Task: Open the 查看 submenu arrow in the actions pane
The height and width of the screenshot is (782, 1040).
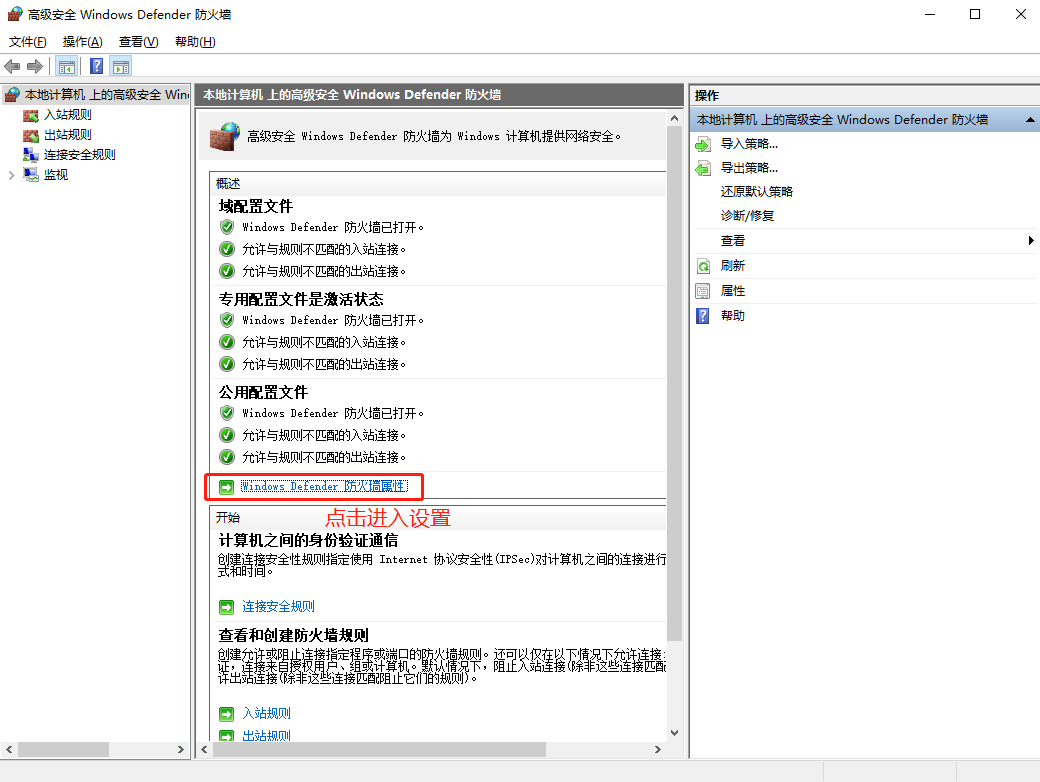Action: [1031, 241]
